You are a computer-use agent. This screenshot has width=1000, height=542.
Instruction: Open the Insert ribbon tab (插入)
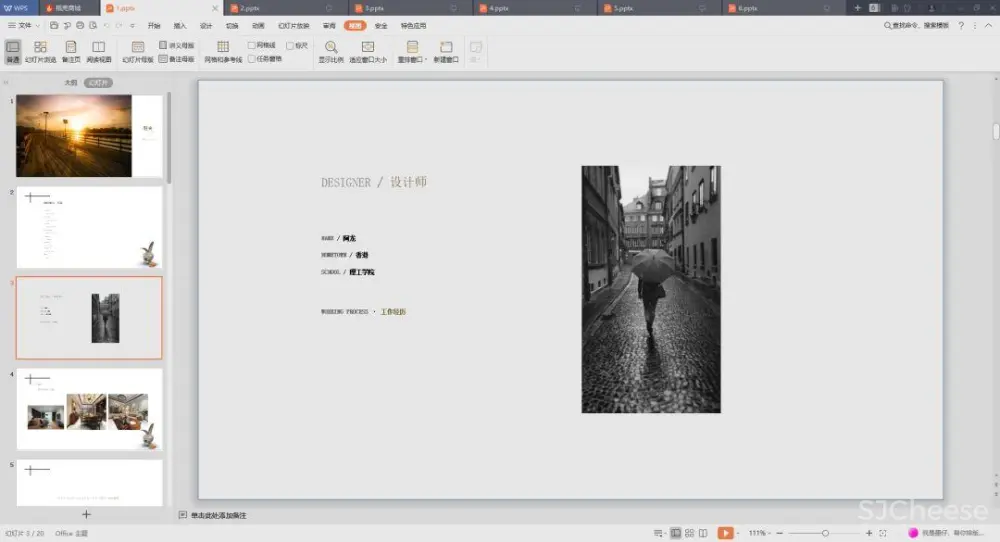(x=180, y=25)
